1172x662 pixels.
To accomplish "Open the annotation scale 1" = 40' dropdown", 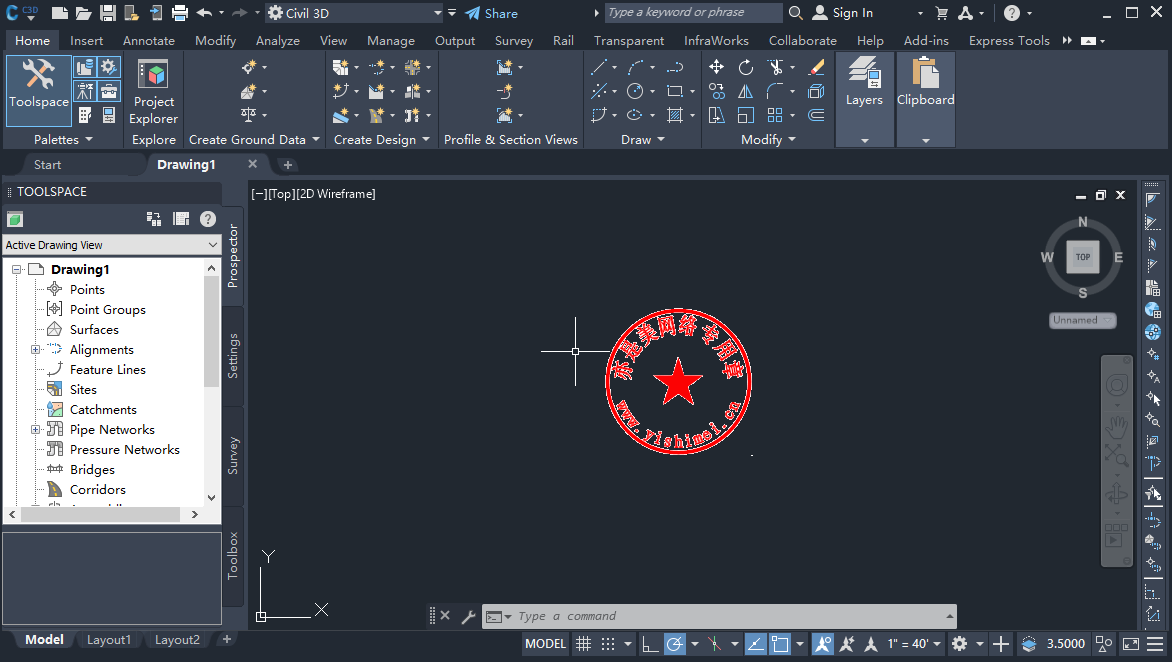I will 914,644.
